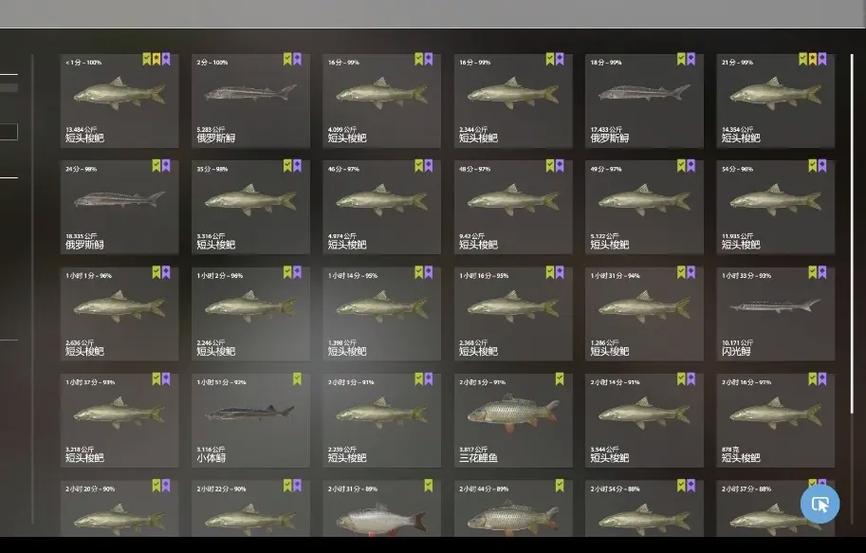Screen dimensions: 866x553
Task: Open the 俄罗斯鲟 18.335公斤 card
Action: (119, 207)
